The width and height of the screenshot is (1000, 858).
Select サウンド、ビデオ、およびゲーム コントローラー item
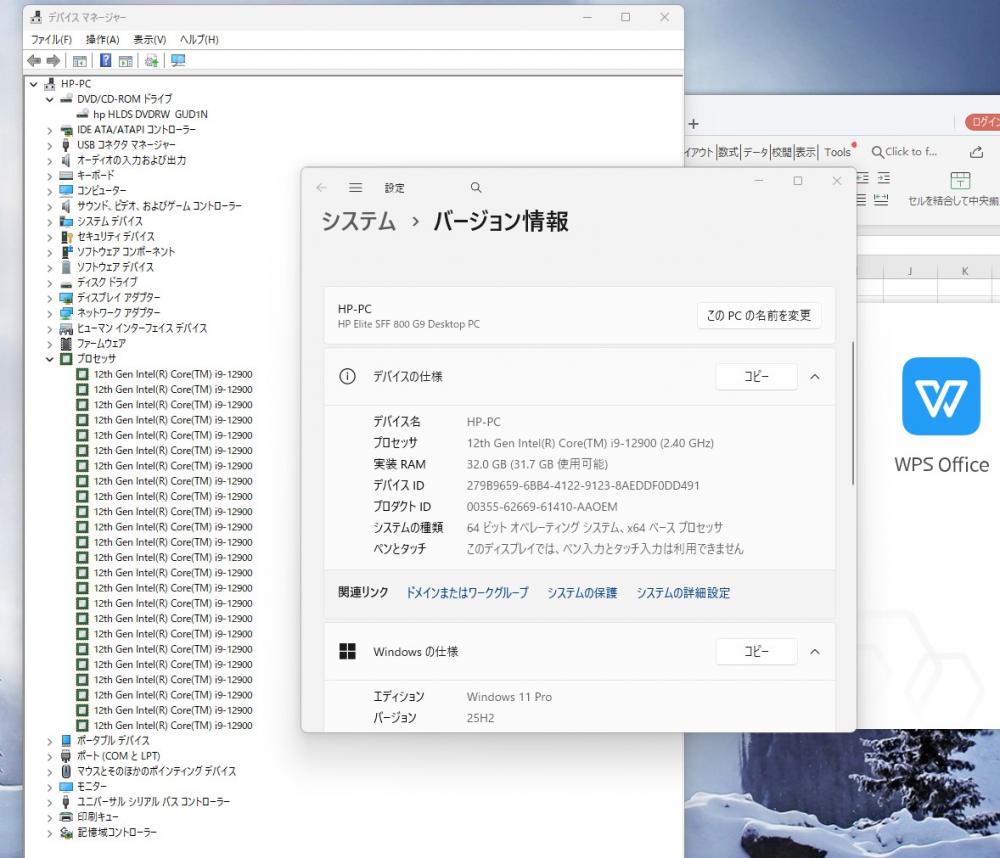click(x=159, y=206)
